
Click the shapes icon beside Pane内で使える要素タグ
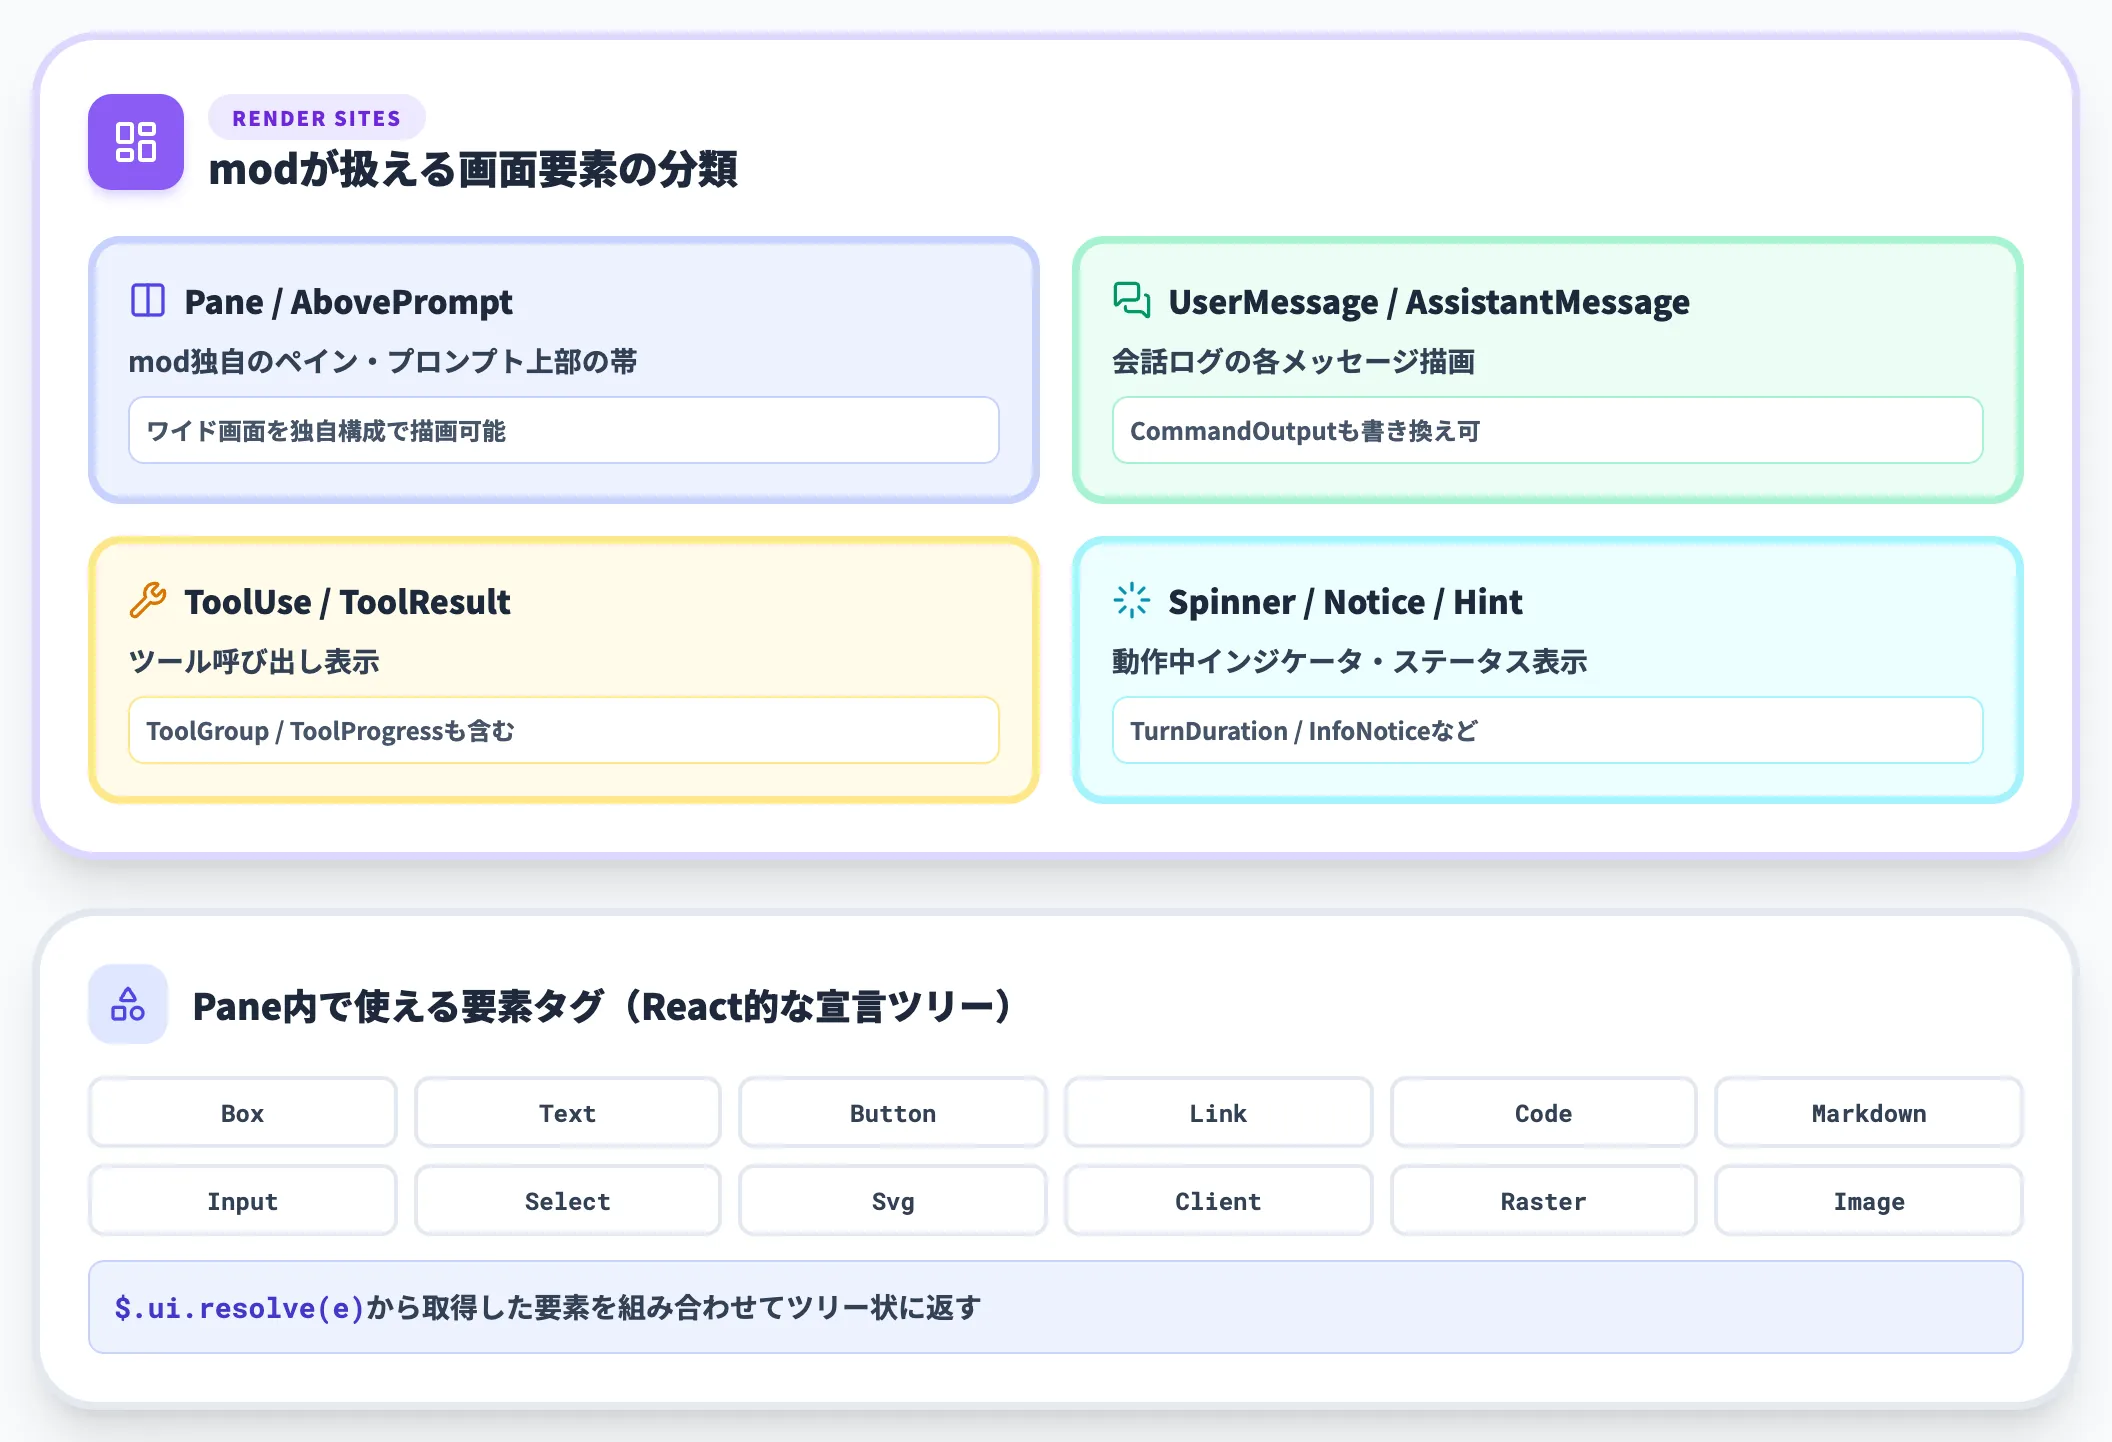[x=128, y=1004]
